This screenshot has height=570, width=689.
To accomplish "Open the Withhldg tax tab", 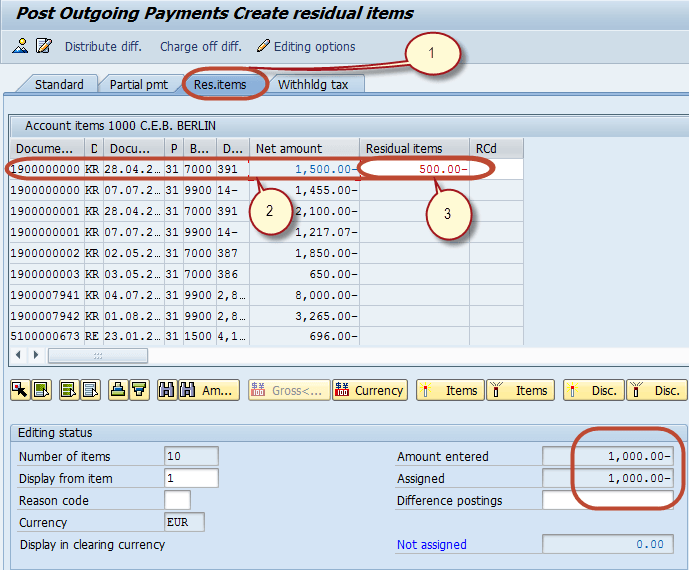I will pos(313,84).
